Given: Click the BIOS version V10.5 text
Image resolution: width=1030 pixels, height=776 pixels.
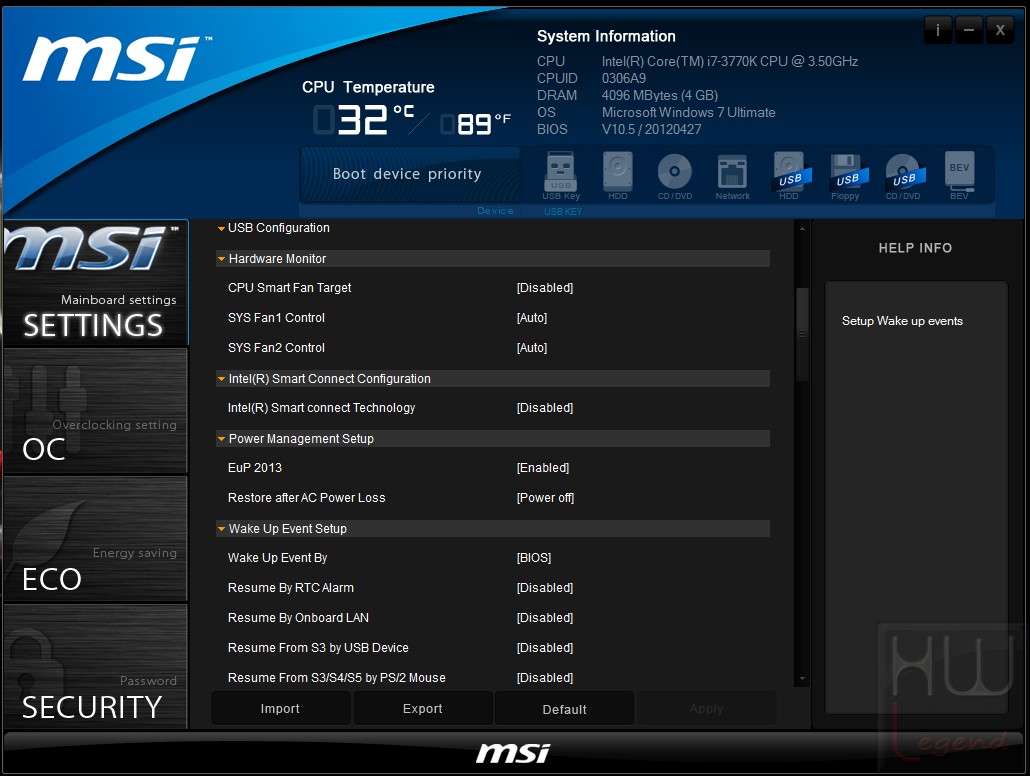Looking at the screenshot, I should pos(651,129).
